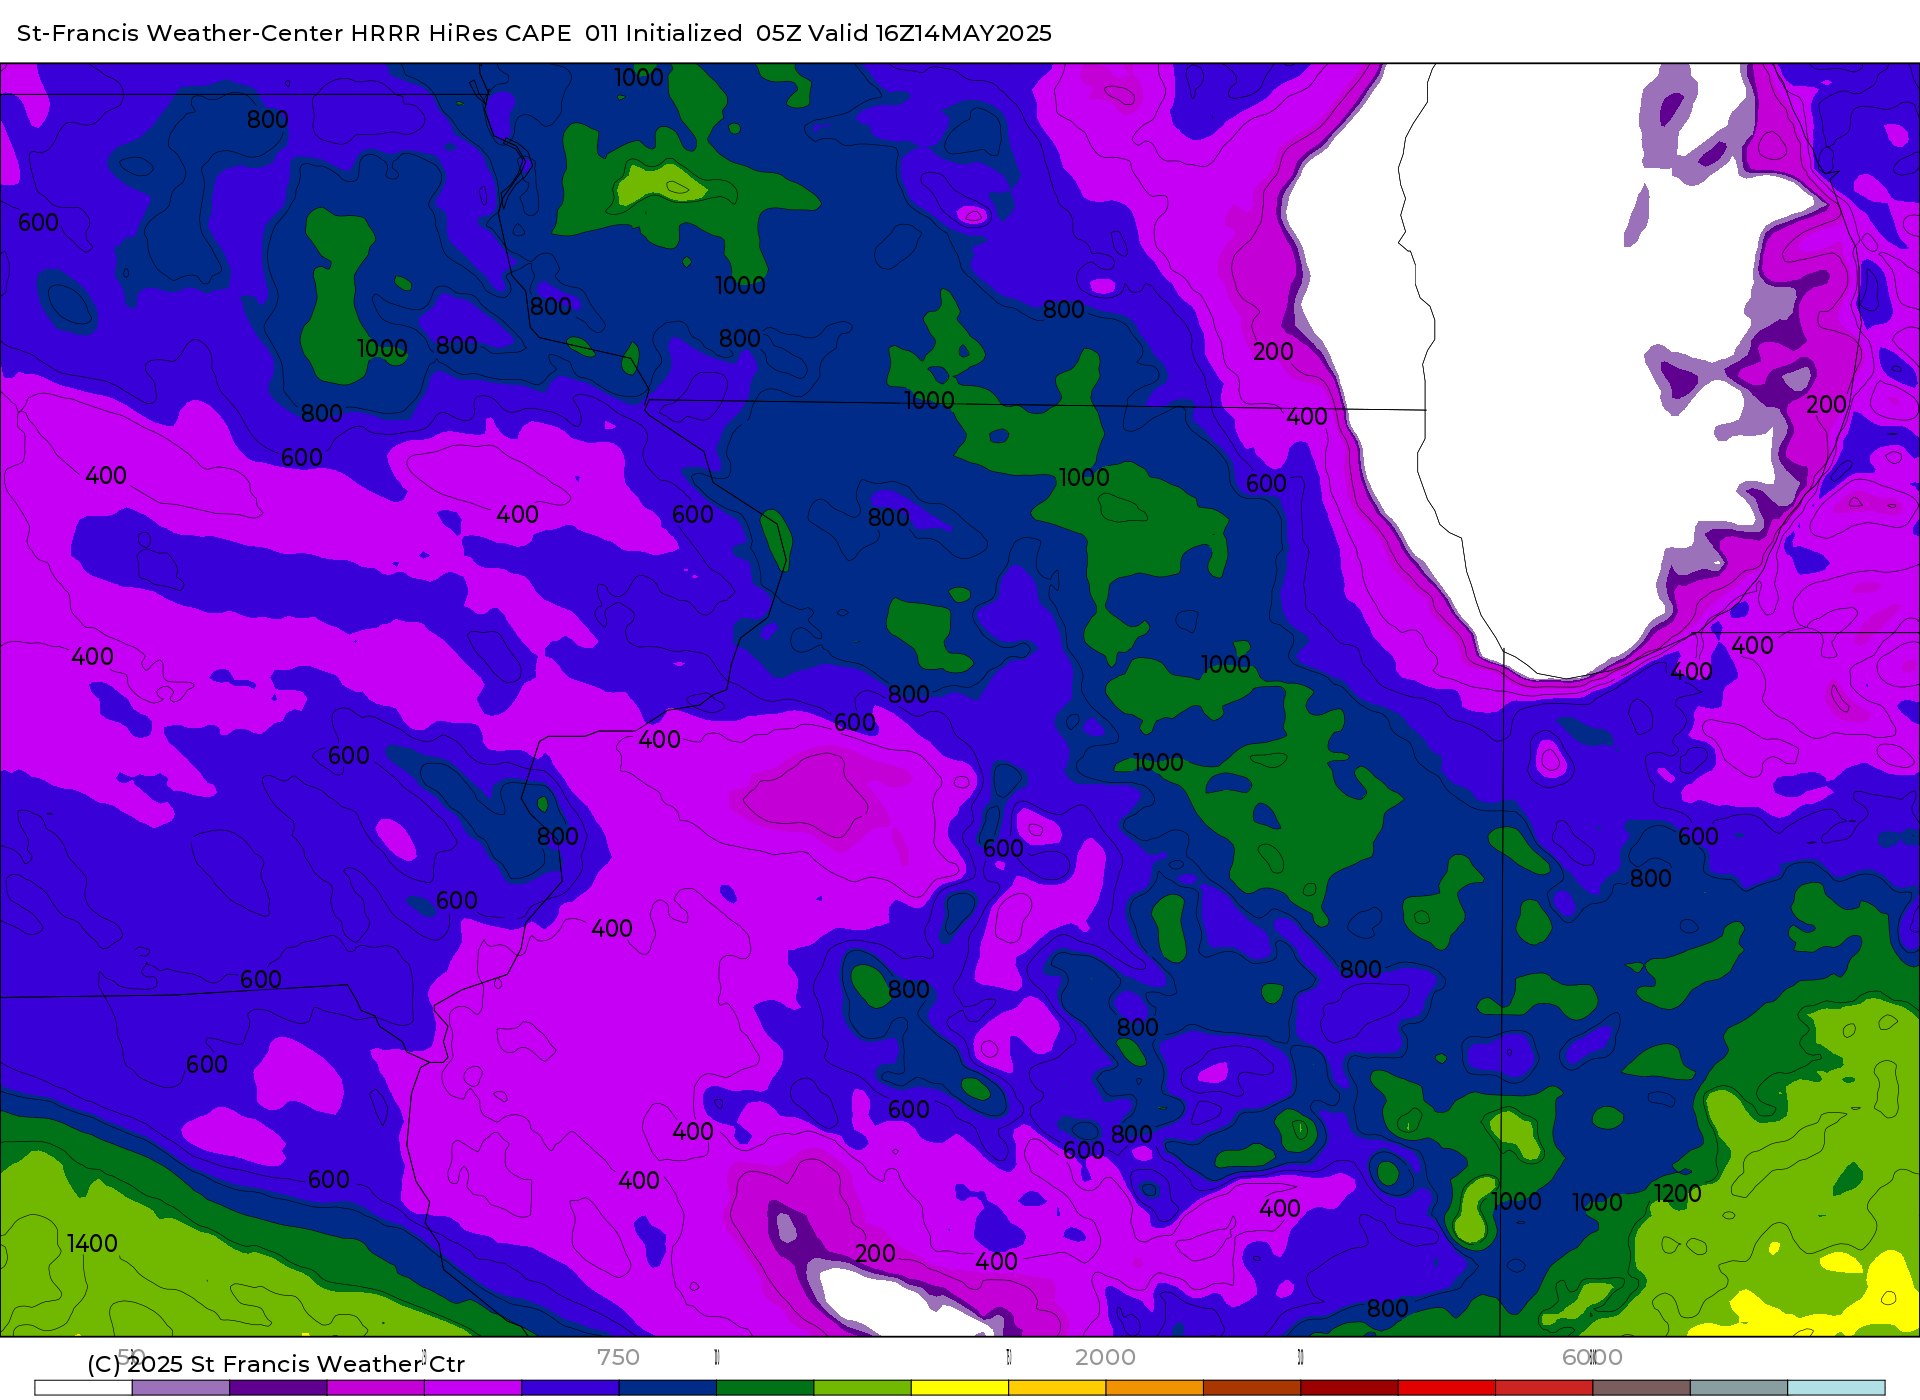This screenshot has height=1400, width=1920.
Task: Click the '750' legend scale label
Action: coord(618,1357)
